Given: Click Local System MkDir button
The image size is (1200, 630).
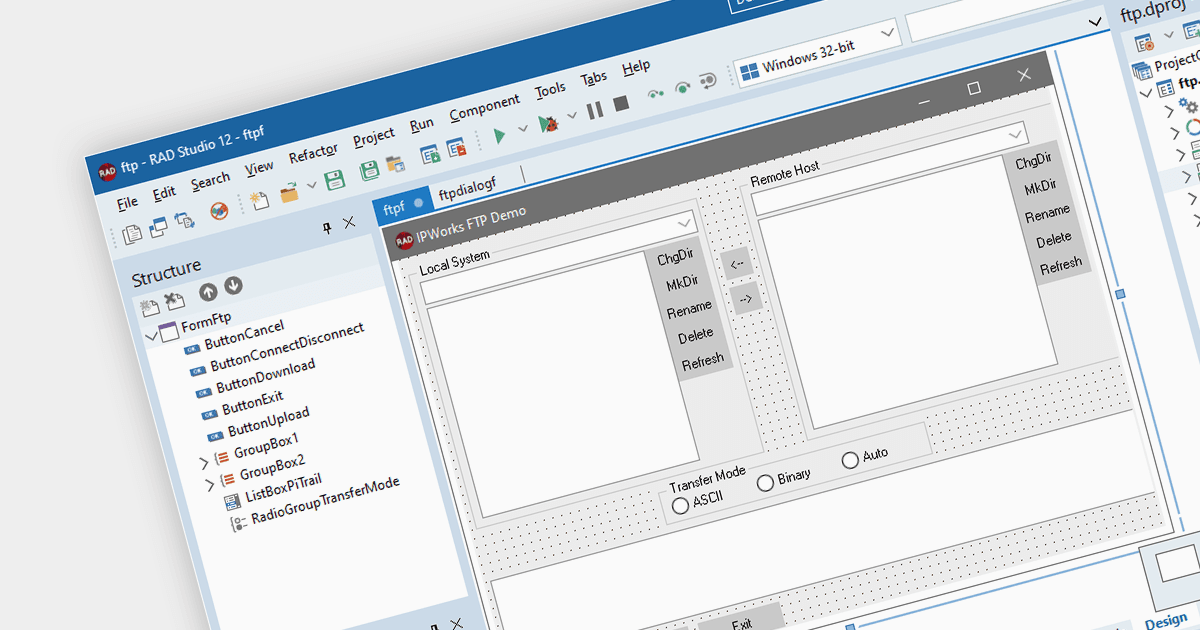Looking at the screenshot, I should coord(682,284).
